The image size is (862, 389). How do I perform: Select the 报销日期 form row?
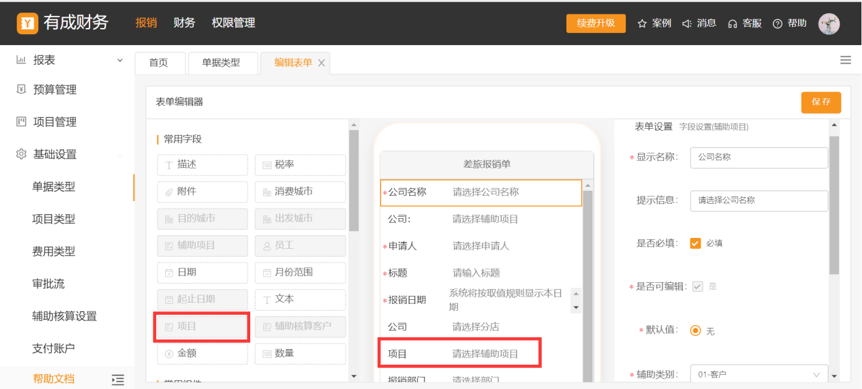pyautogui.click(x=481, y=300)
